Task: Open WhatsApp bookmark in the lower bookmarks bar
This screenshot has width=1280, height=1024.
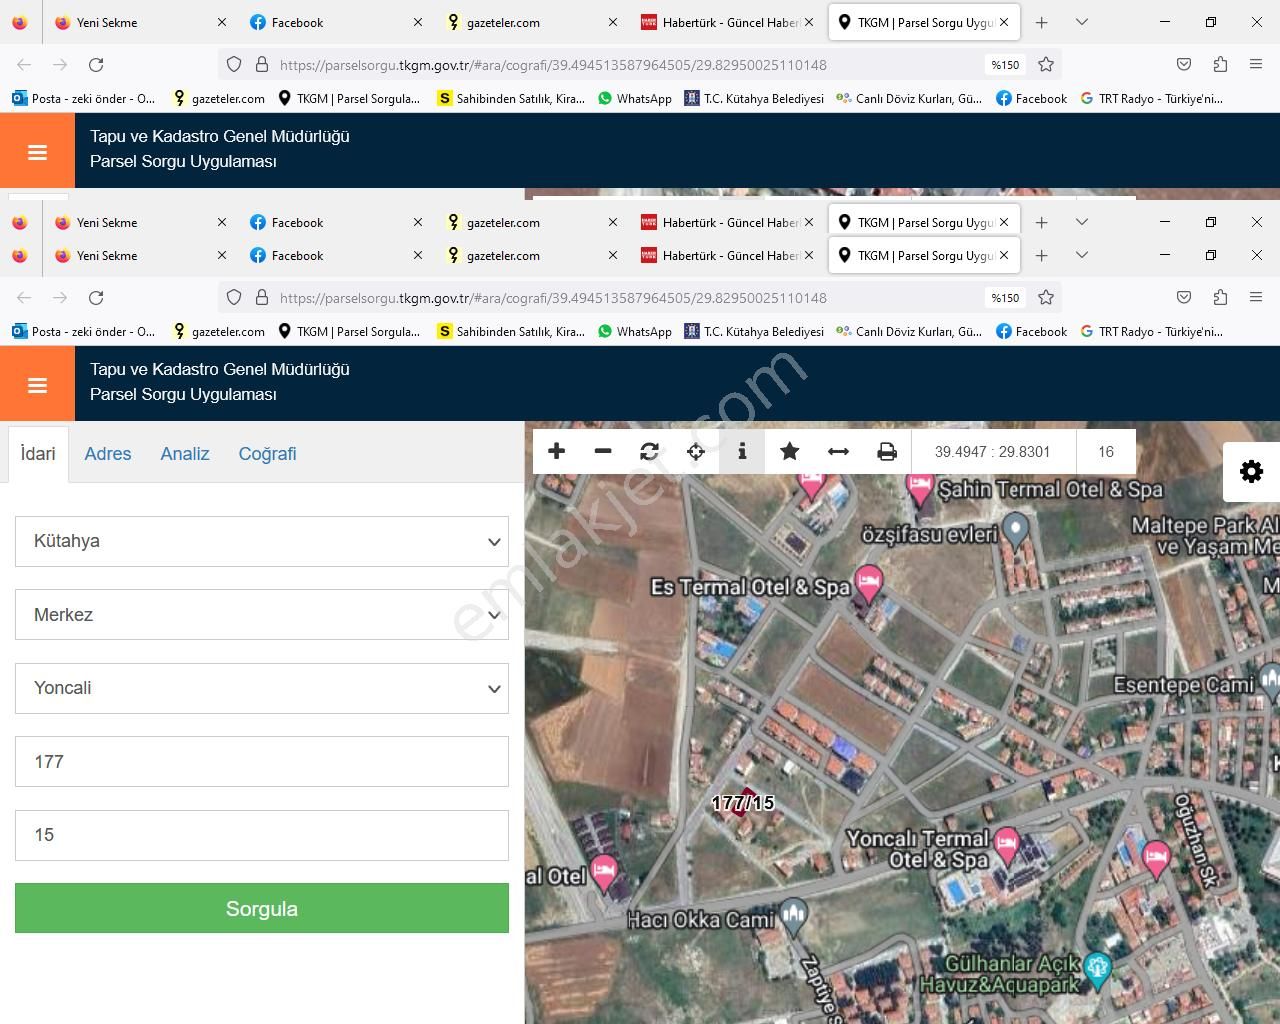Action: tap(635, 331)
